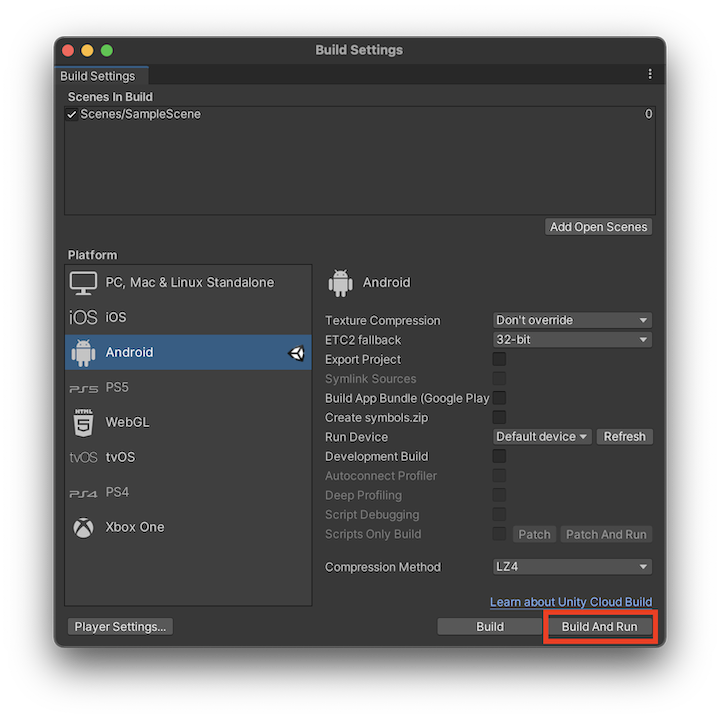Select the PS5 platform icon

83,388
